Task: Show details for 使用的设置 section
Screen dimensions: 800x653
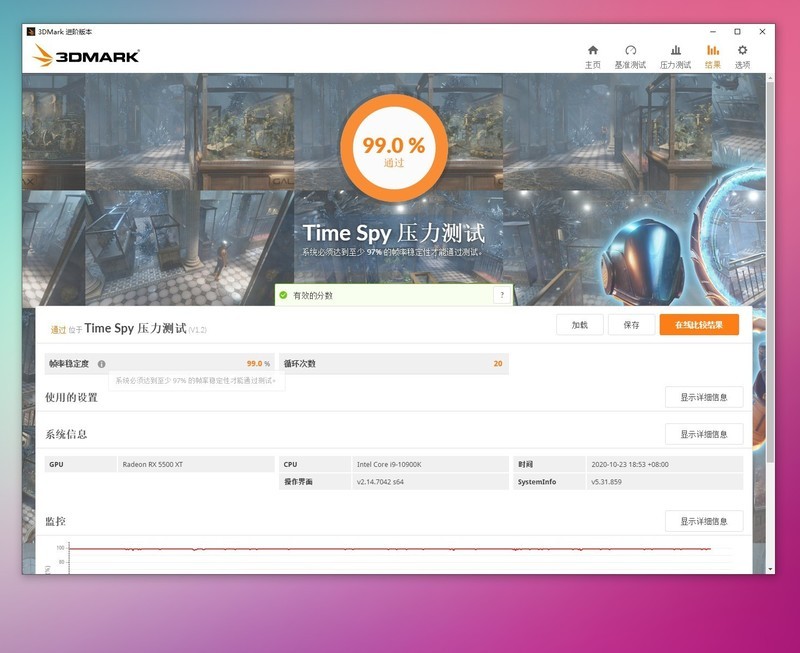Action: click(x=704, y=397)
